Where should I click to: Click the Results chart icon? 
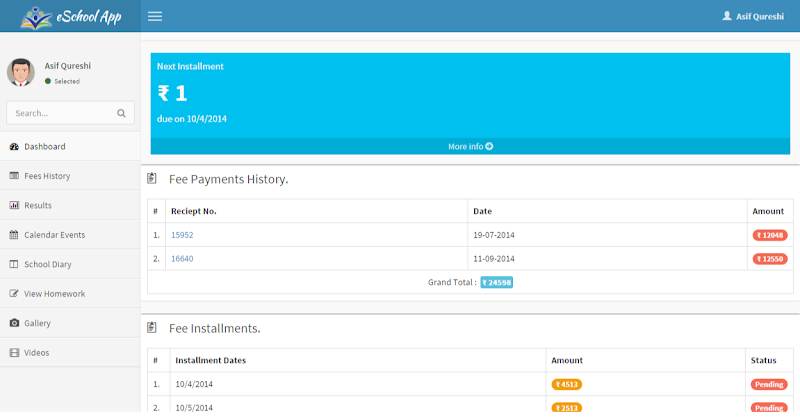[14, 205]
